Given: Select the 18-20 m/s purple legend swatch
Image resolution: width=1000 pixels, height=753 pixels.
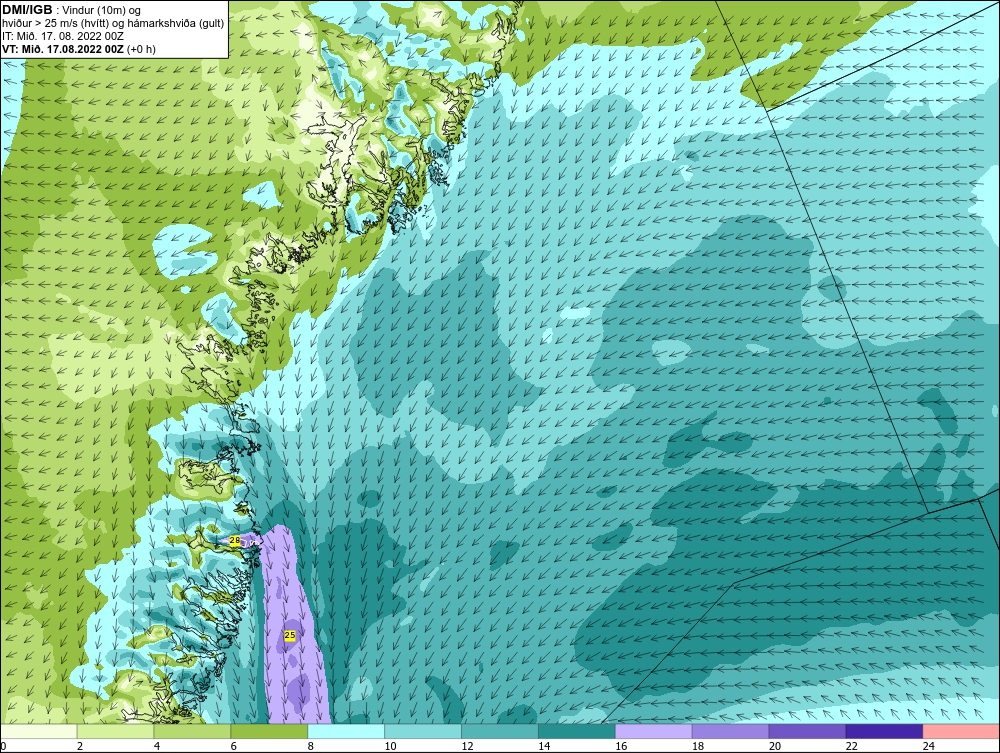Looking at the screenshot, I should coord(730,731).
